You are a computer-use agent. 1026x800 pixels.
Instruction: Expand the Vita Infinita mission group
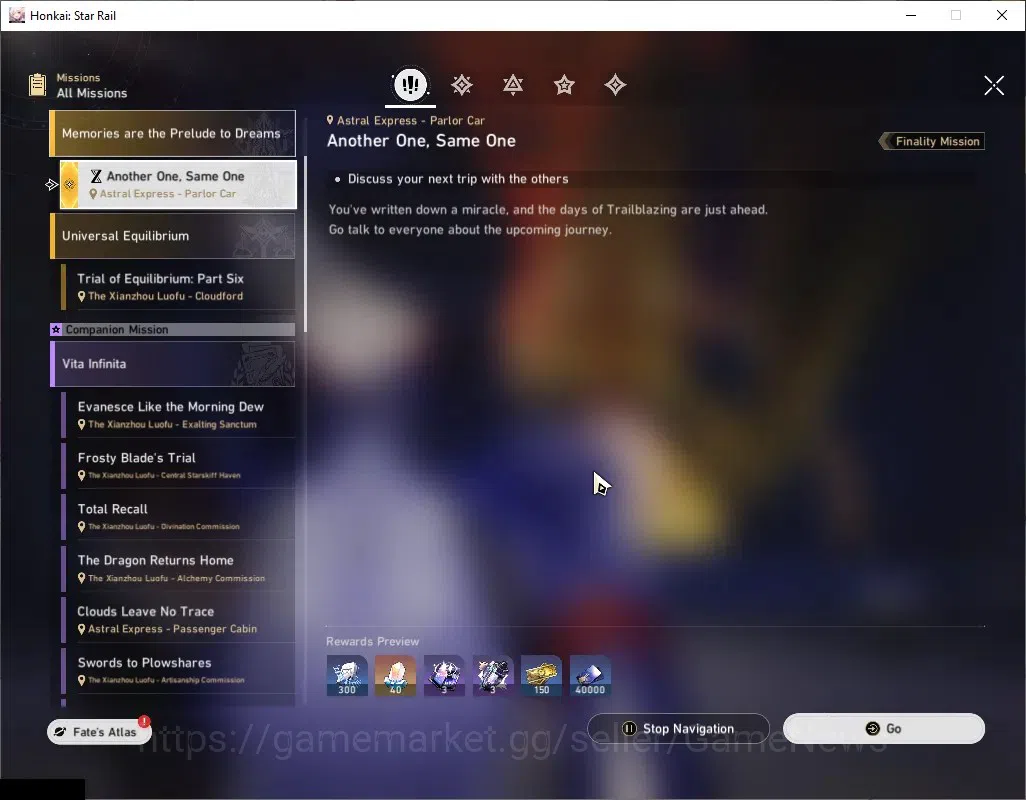pyautogui.click(x=173, y=364)
